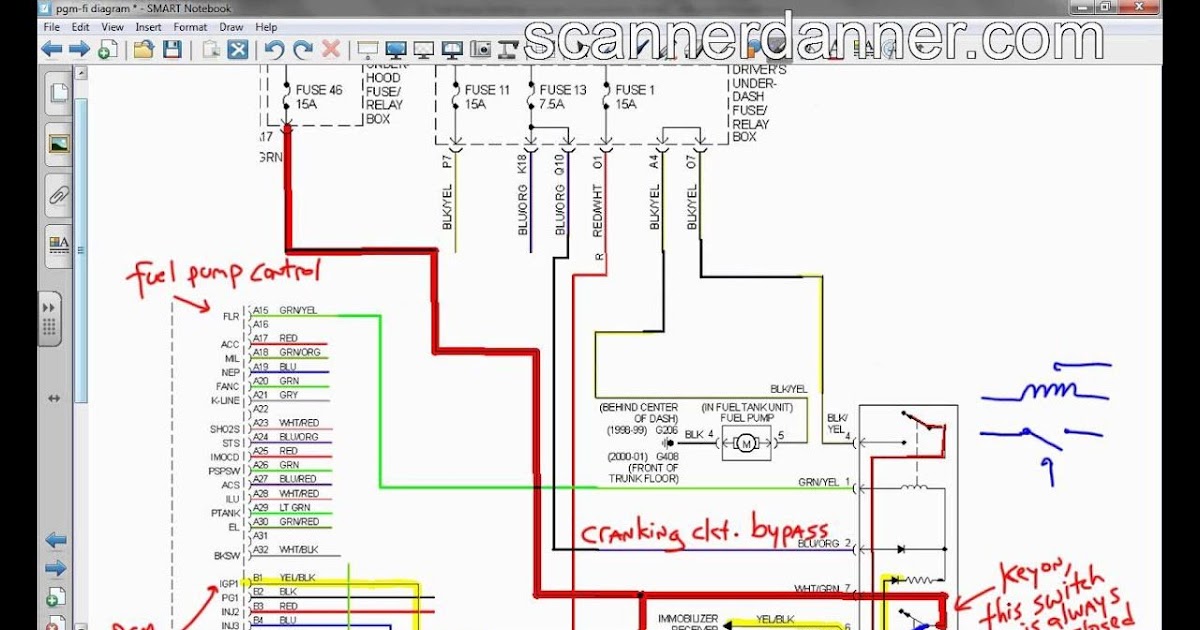Move sidebar to other side with double arrow
Screen dimensions: 1200x630
tap(54, 398)
